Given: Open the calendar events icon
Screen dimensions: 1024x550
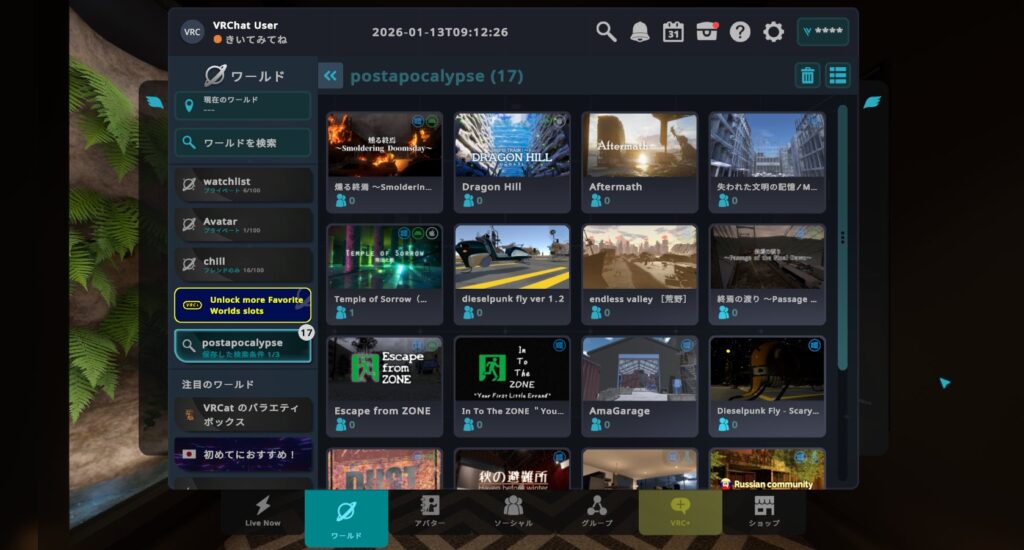Looking at the screenshot, I should tap(673, 32).
